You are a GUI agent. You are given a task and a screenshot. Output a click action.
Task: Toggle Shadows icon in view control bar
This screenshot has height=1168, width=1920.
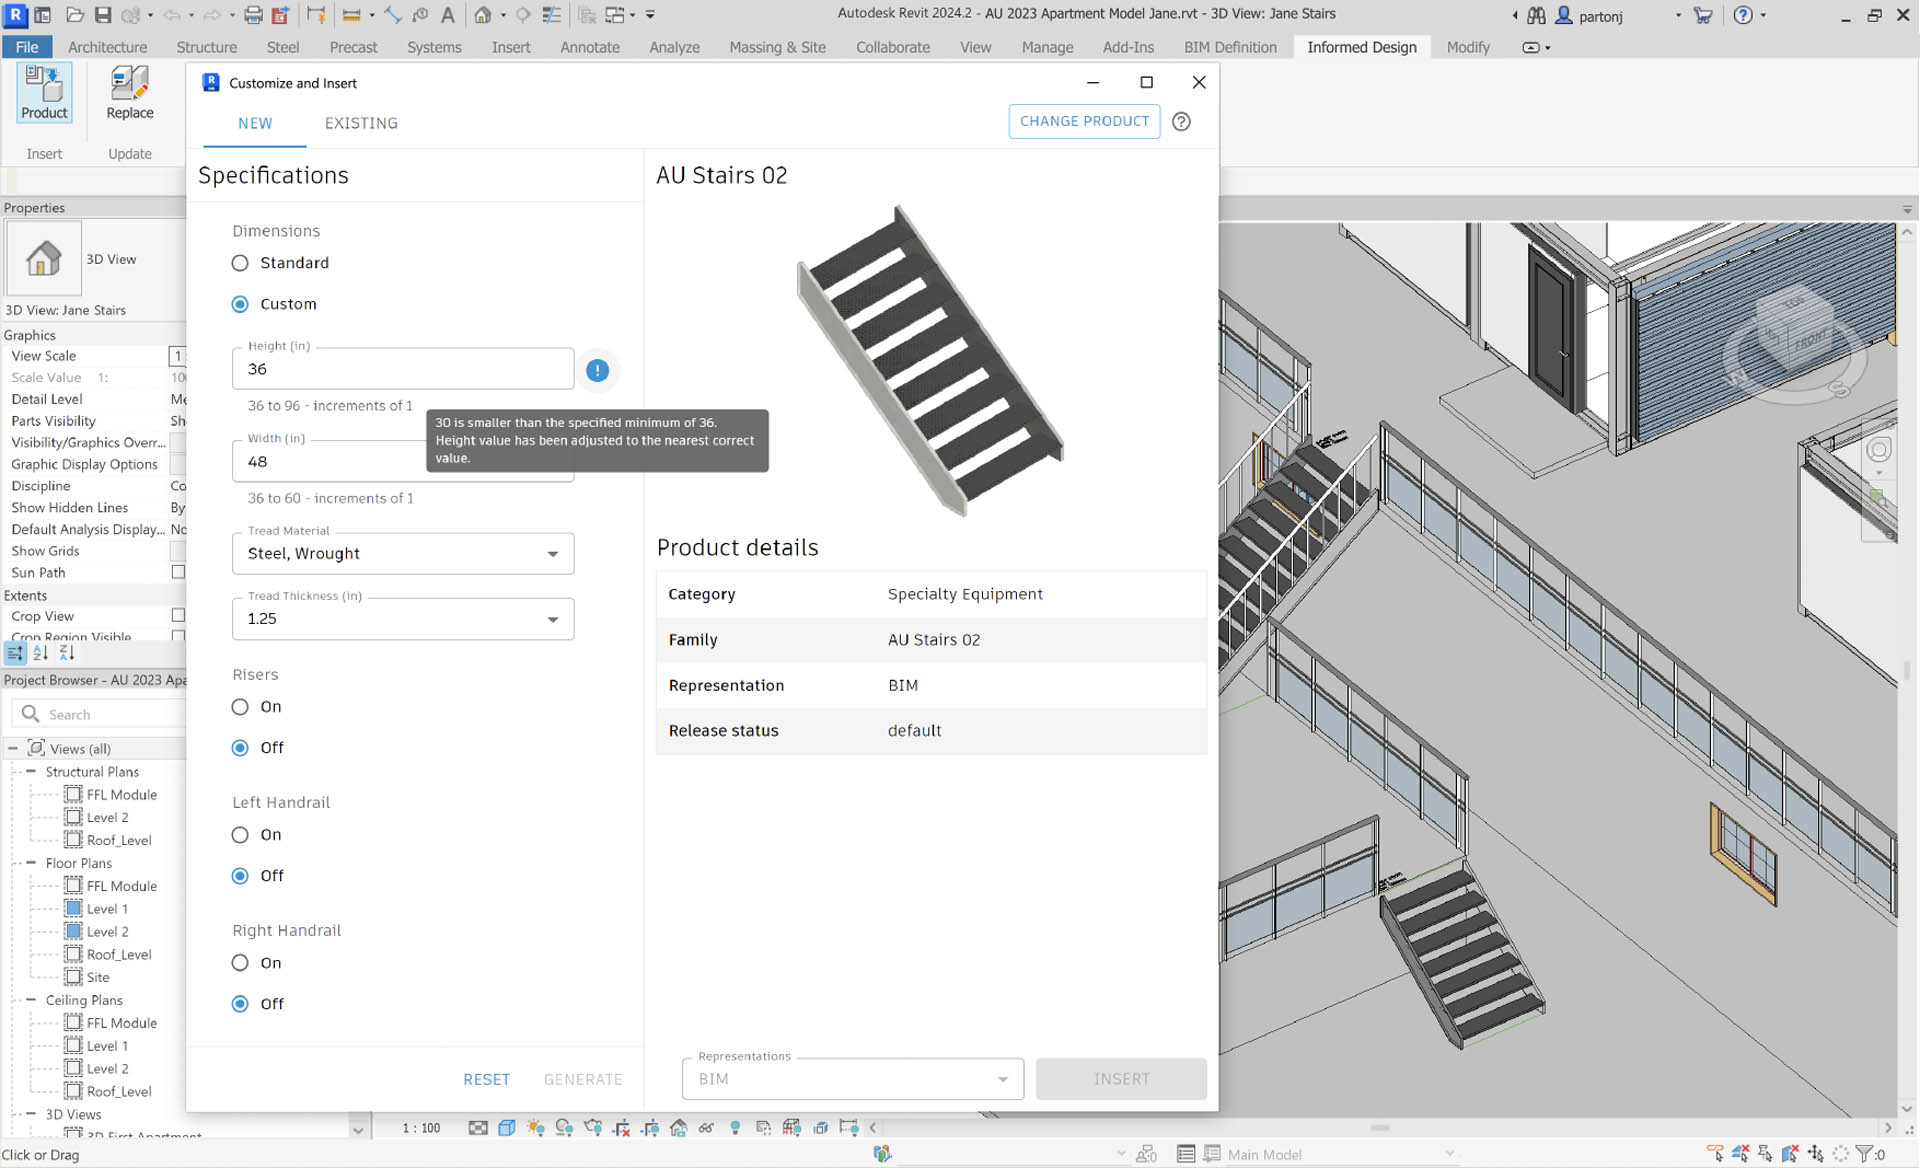click(564, 1128)
